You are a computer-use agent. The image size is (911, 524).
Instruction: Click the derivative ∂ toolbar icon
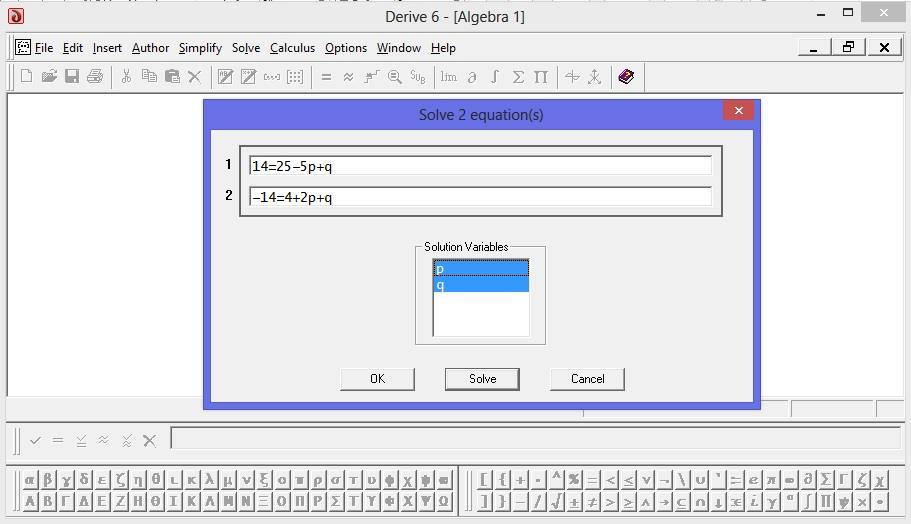point(472,77)
